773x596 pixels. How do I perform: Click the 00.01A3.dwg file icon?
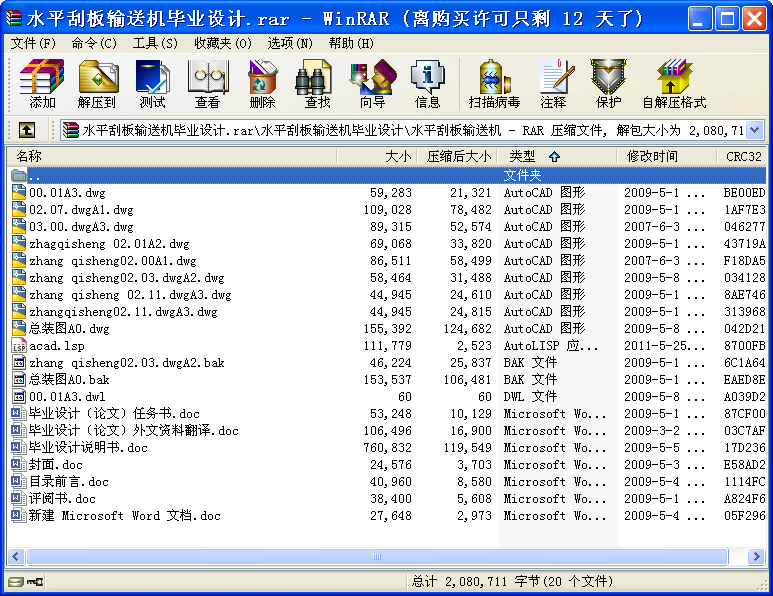tap(19, 192)
